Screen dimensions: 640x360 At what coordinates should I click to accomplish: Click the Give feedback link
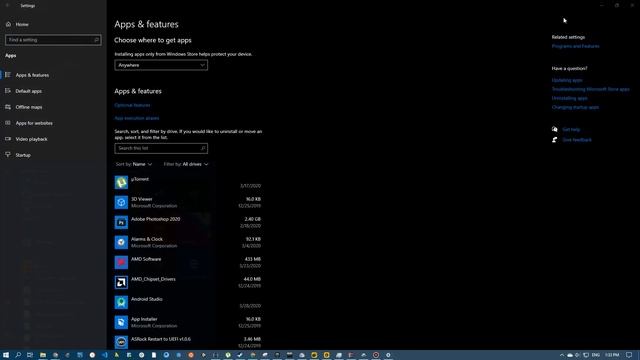(577, 140)
